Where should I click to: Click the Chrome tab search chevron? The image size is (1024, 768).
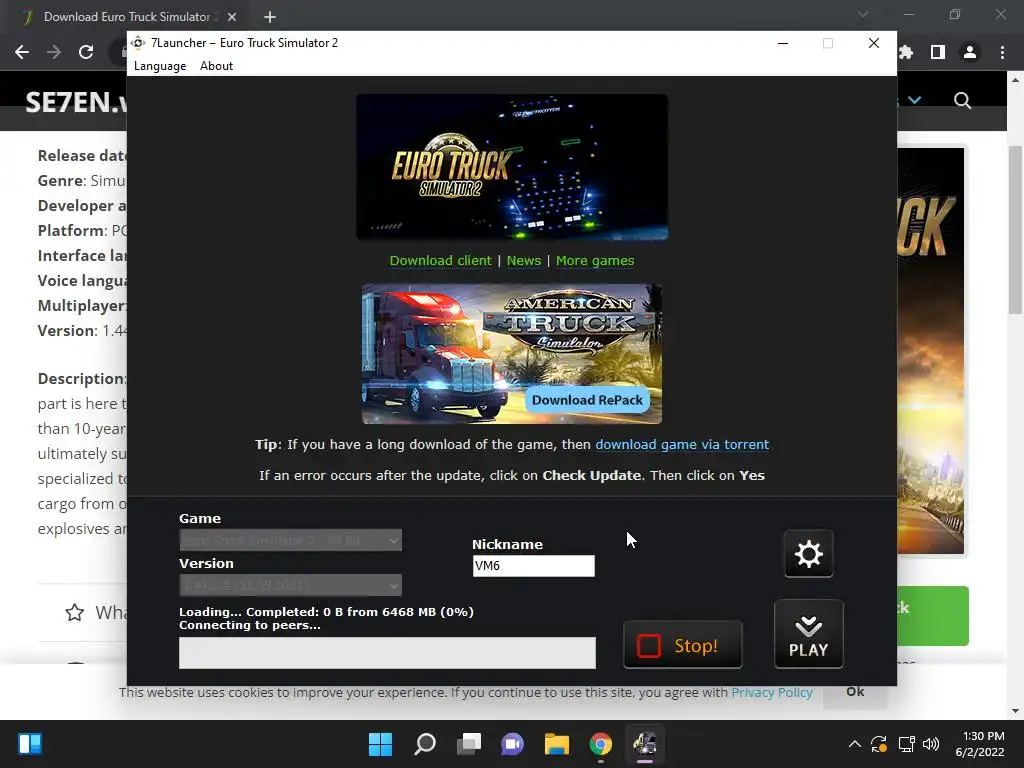[x=863, y=14]
